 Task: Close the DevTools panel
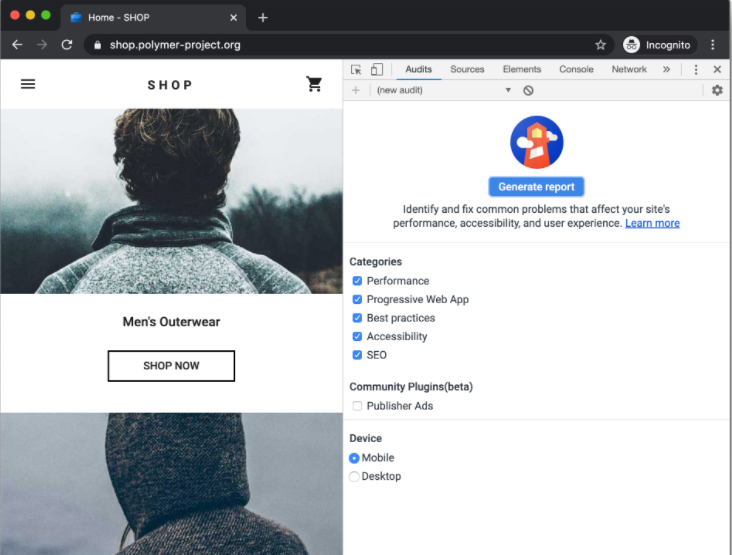point(717,70)
